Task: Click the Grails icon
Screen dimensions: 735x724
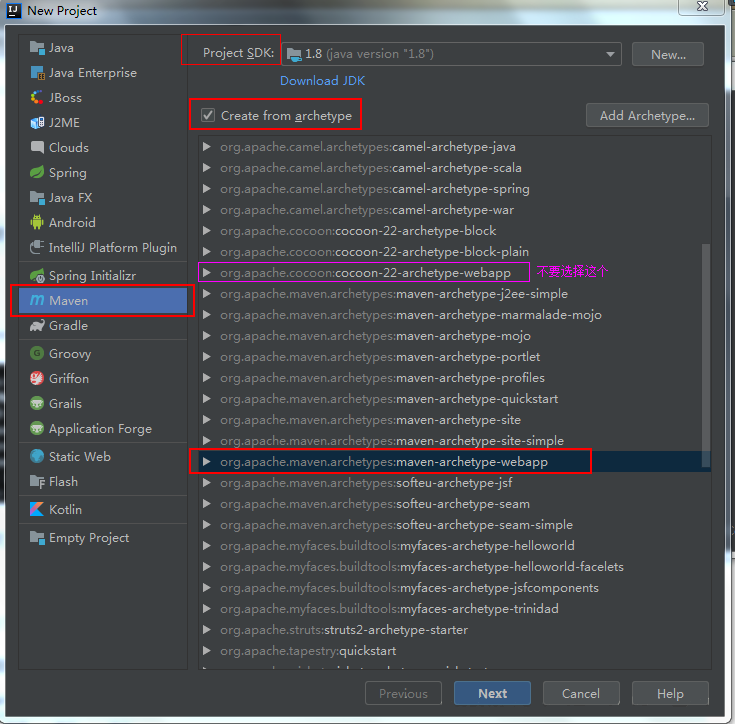Action: 37,403
